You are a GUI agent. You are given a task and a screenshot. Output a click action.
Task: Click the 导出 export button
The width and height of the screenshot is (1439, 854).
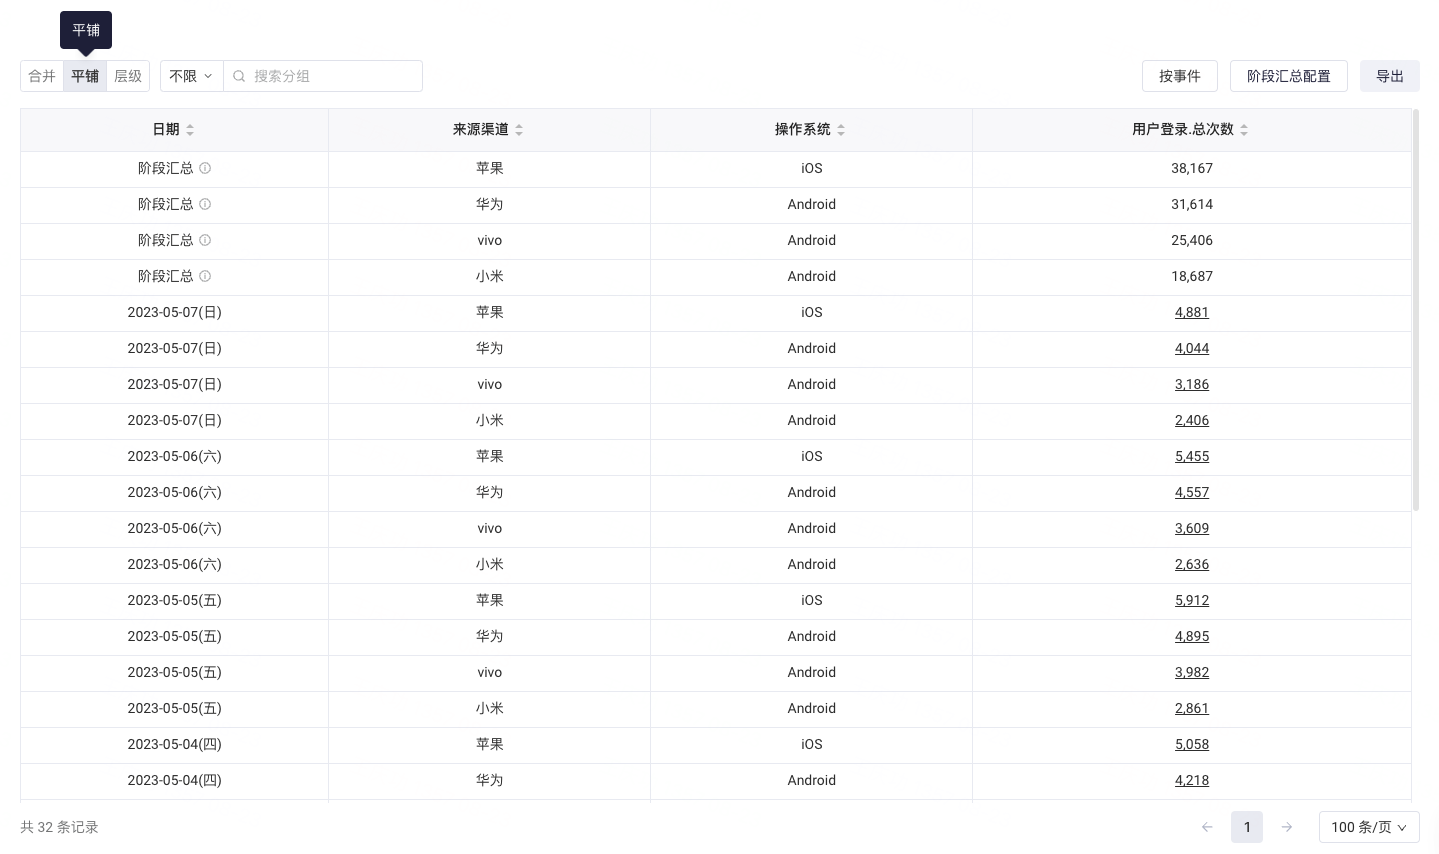[1389, 76]
